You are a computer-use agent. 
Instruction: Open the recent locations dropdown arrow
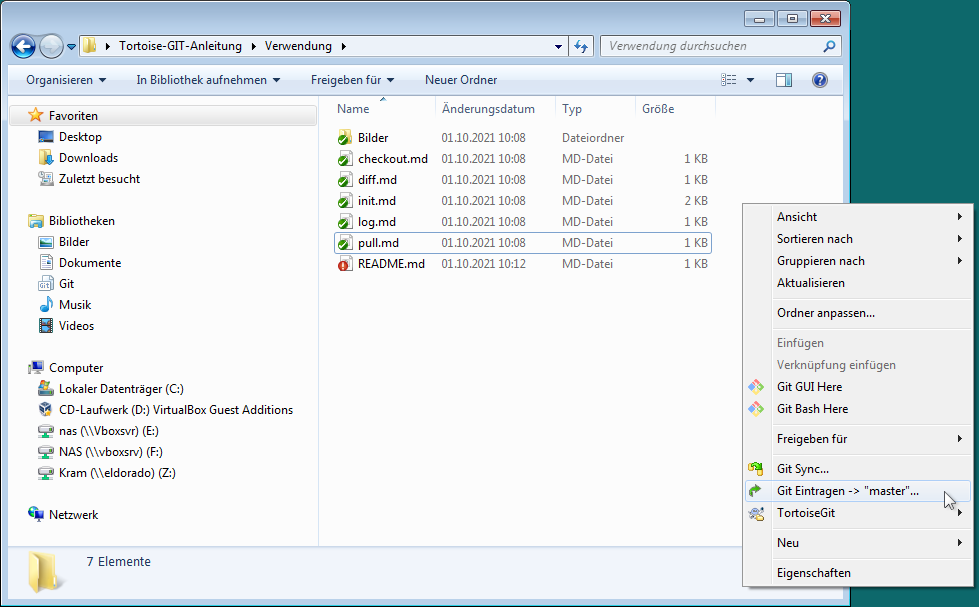71,47
